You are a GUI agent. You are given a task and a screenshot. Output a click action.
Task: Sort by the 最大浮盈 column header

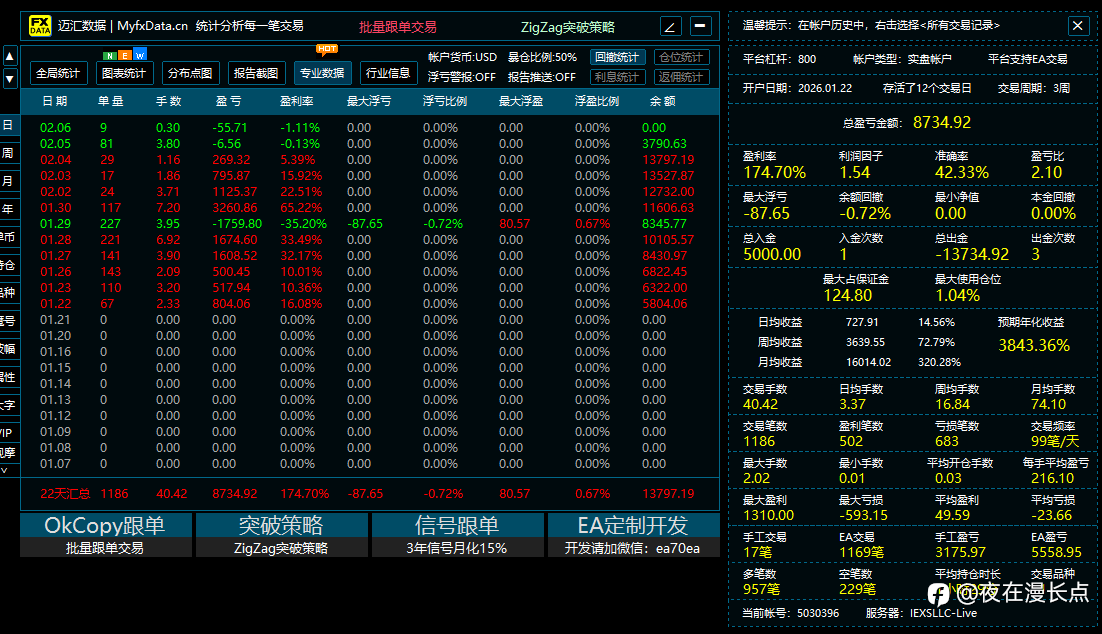[x=521, y=101]
